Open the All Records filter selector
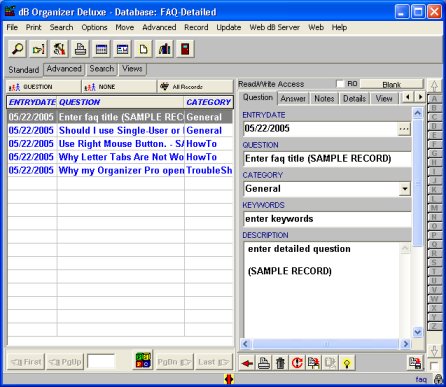This screenshot has height=387, width=446. coord(195,87)
